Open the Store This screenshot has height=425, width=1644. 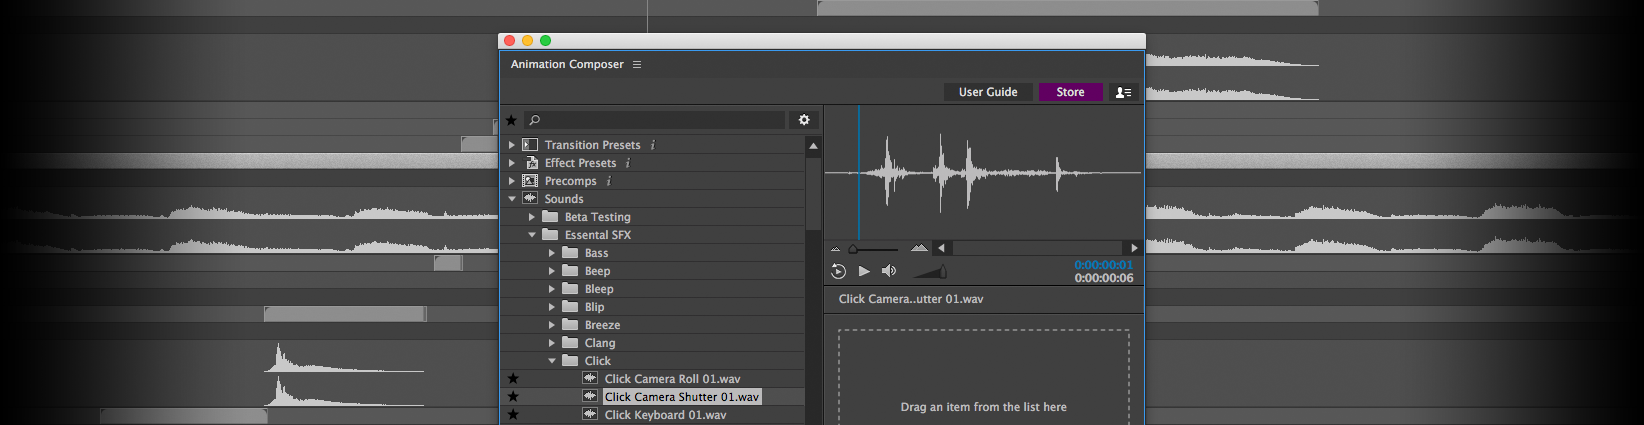[x=1070, y=92]
